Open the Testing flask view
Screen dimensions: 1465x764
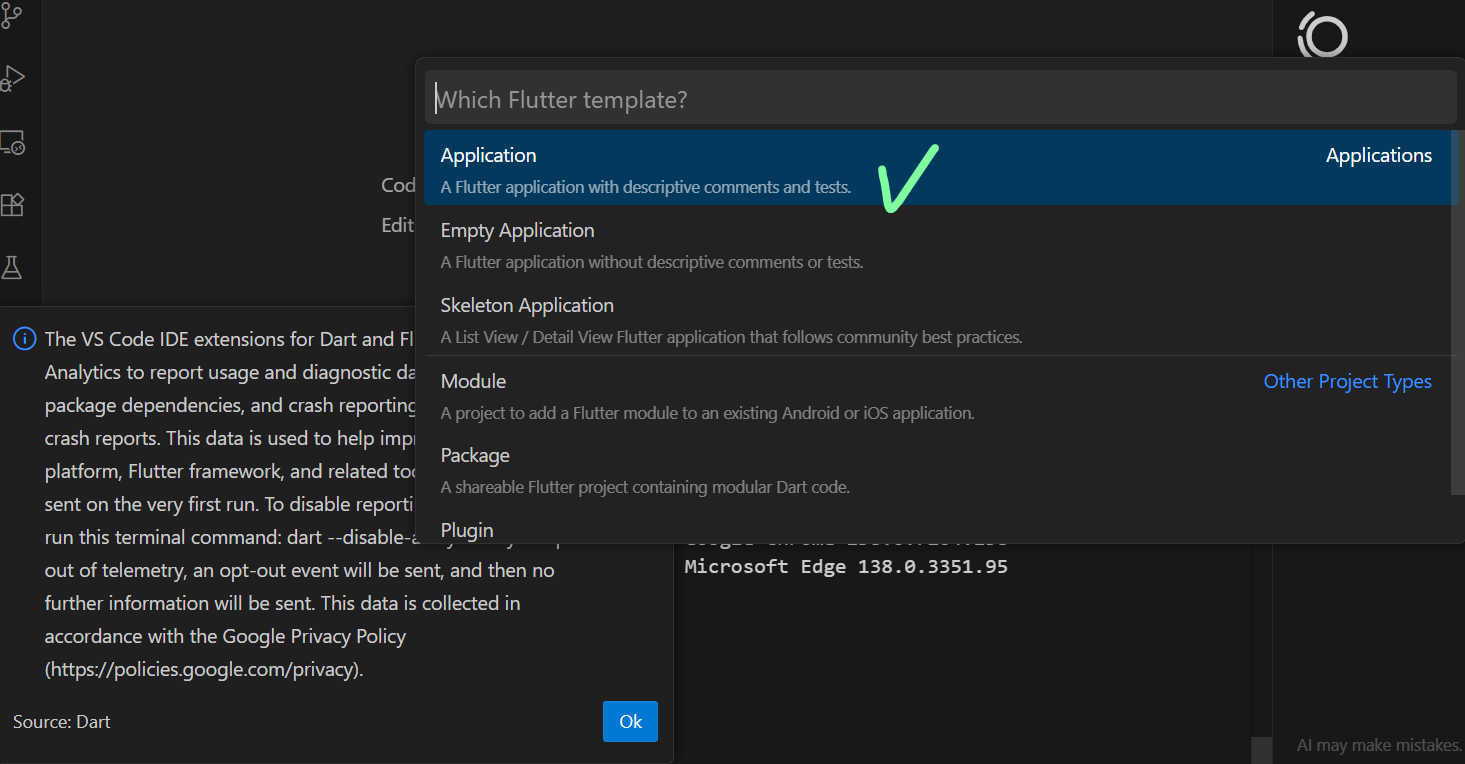click(x=12, y=268)
